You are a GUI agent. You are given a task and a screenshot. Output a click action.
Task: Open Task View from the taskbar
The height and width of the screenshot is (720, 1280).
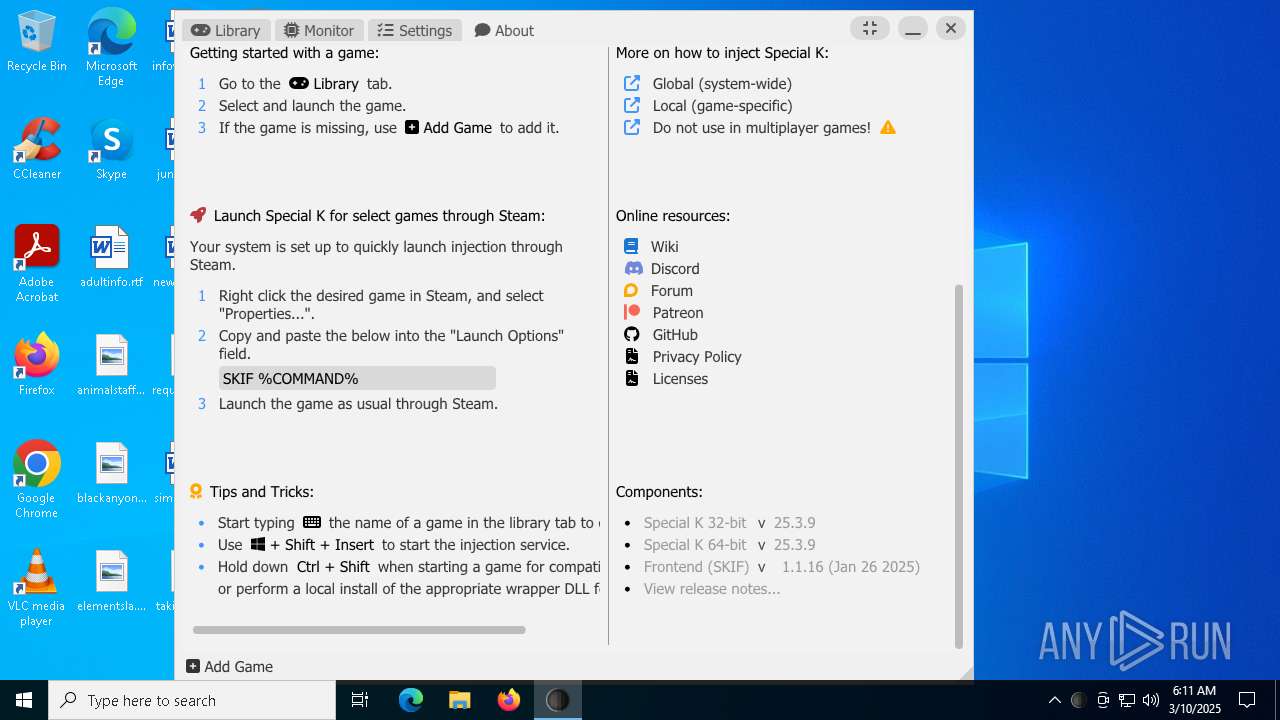point(360,700)
